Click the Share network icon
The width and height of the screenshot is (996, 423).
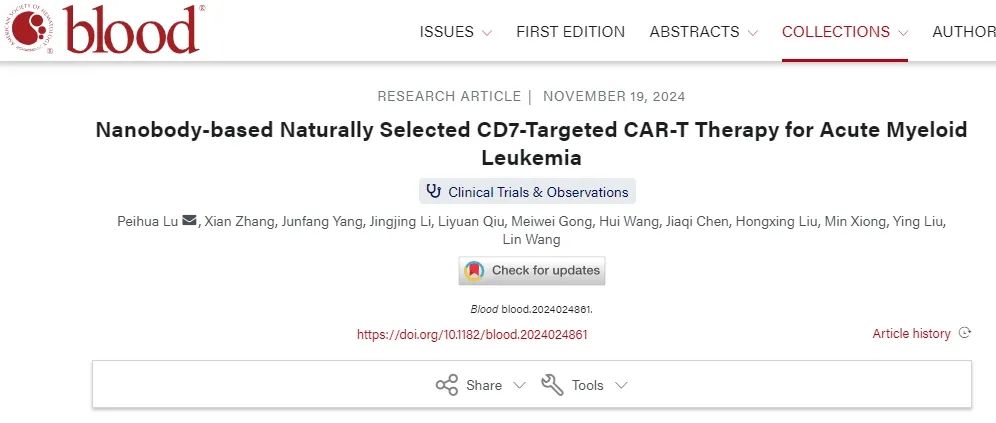pos(446,385)
